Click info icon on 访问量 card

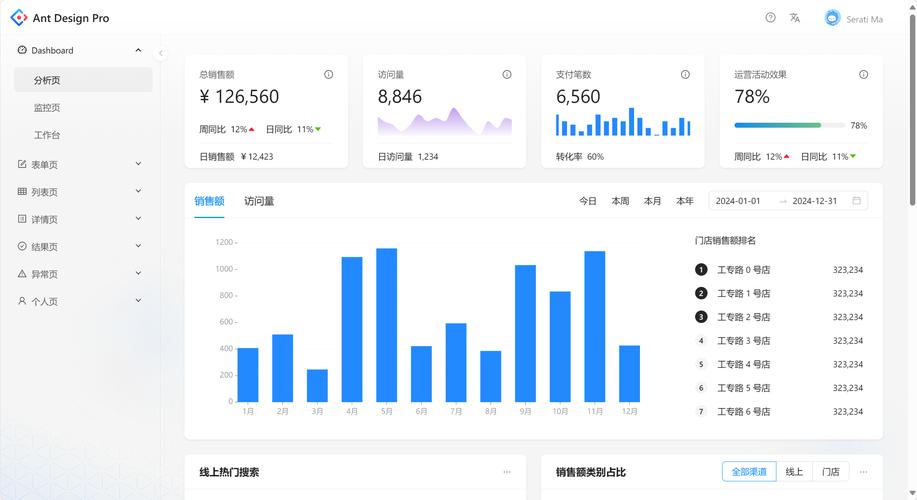click(x=507, y=75)
